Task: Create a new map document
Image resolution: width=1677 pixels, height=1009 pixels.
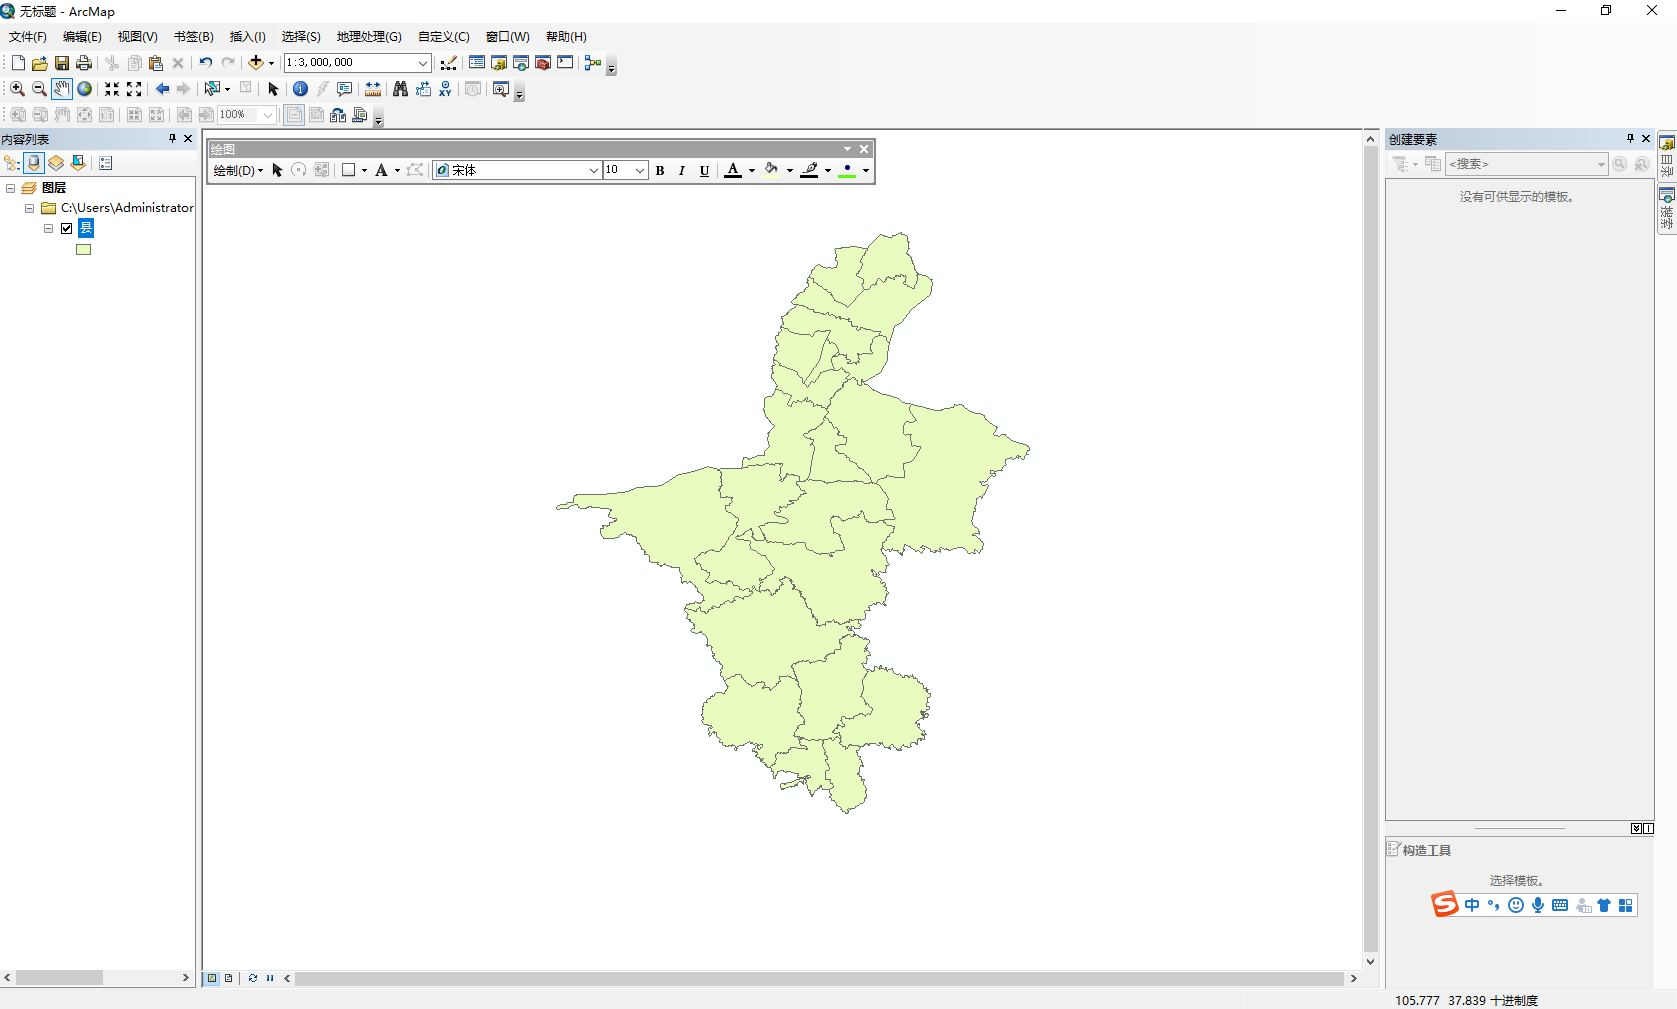Action: [x=18, y=63]
